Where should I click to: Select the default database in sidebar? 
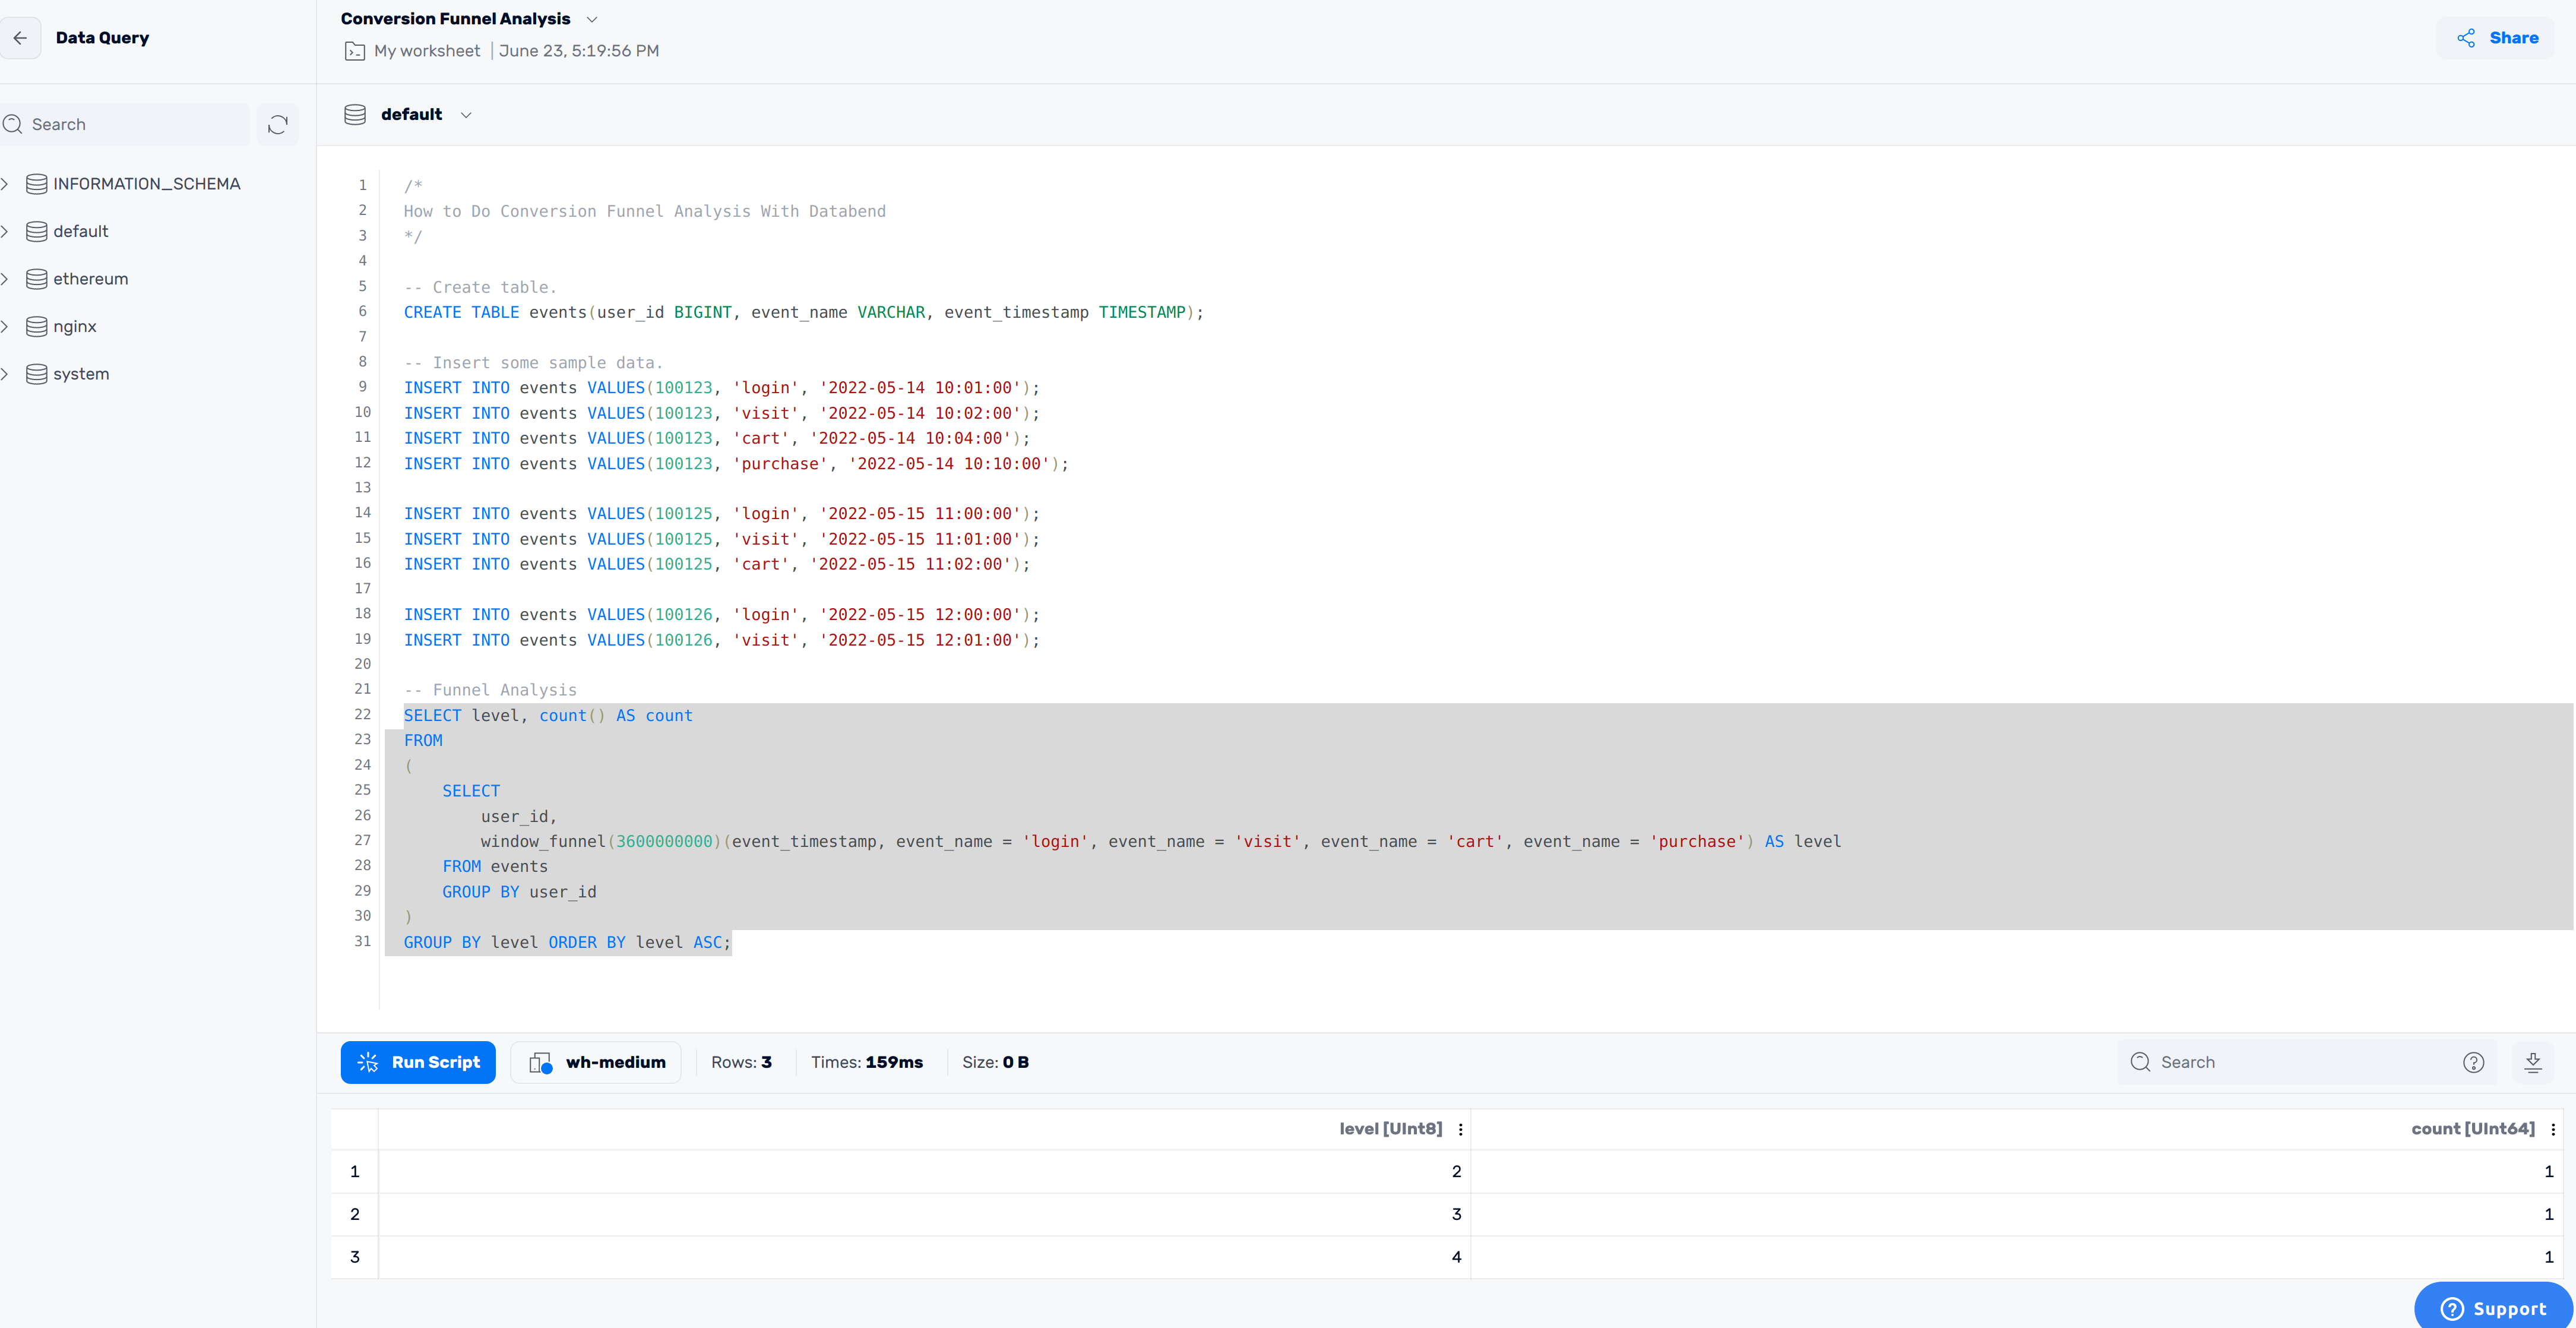point(80,231)
